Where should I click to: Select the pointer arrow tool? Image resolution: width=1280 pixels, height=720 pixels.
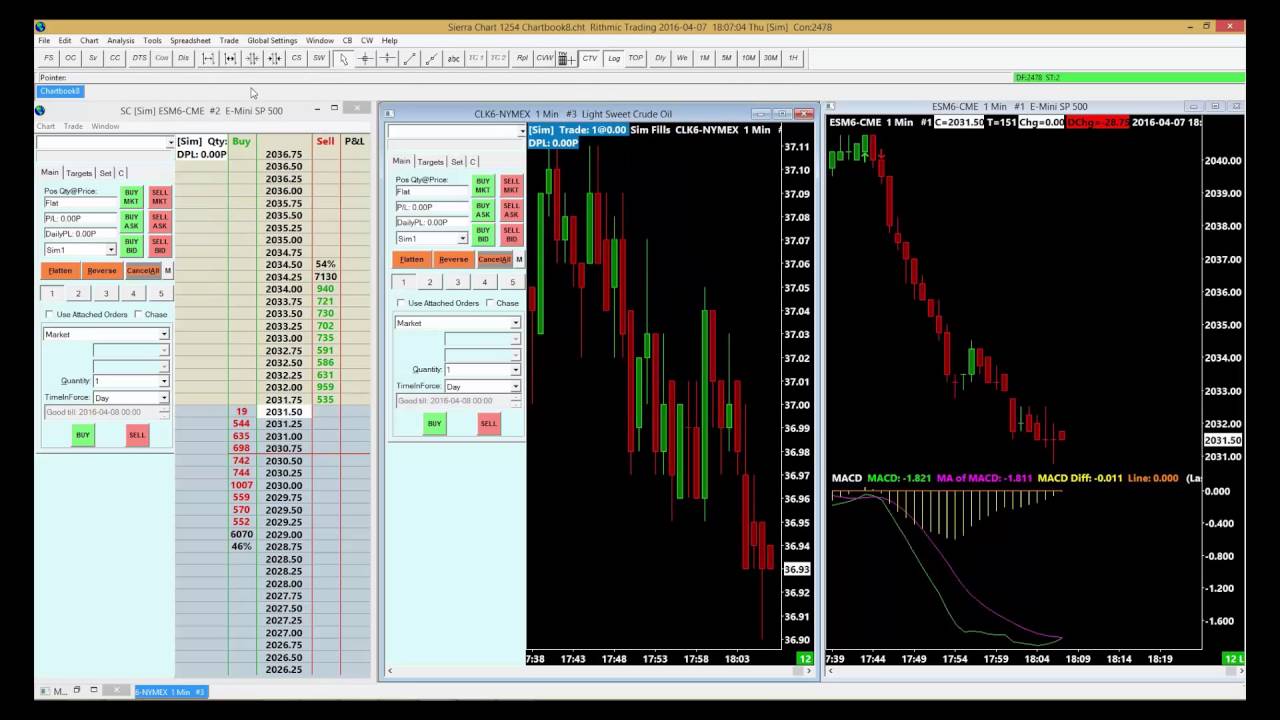(x=343, y=58)
